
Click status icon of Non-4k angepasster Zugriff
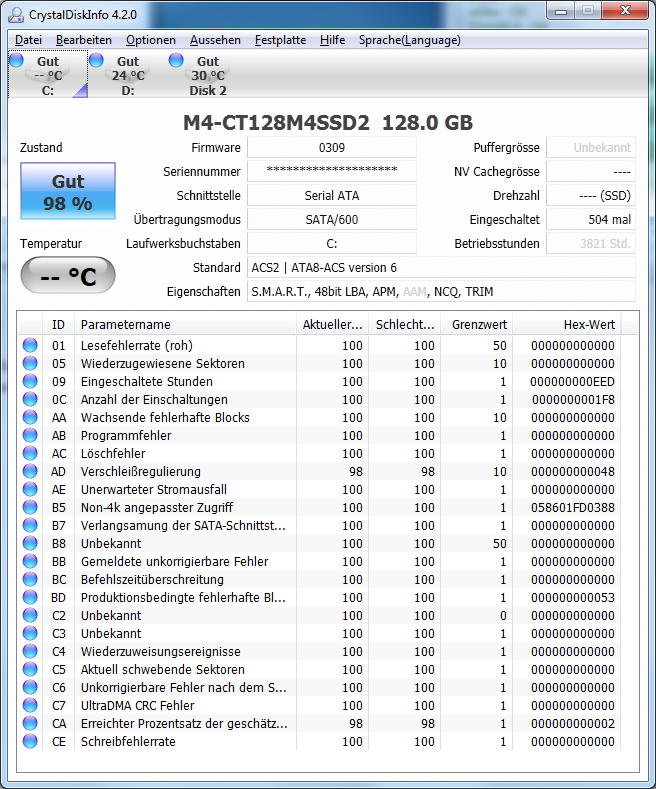point(30,507)
